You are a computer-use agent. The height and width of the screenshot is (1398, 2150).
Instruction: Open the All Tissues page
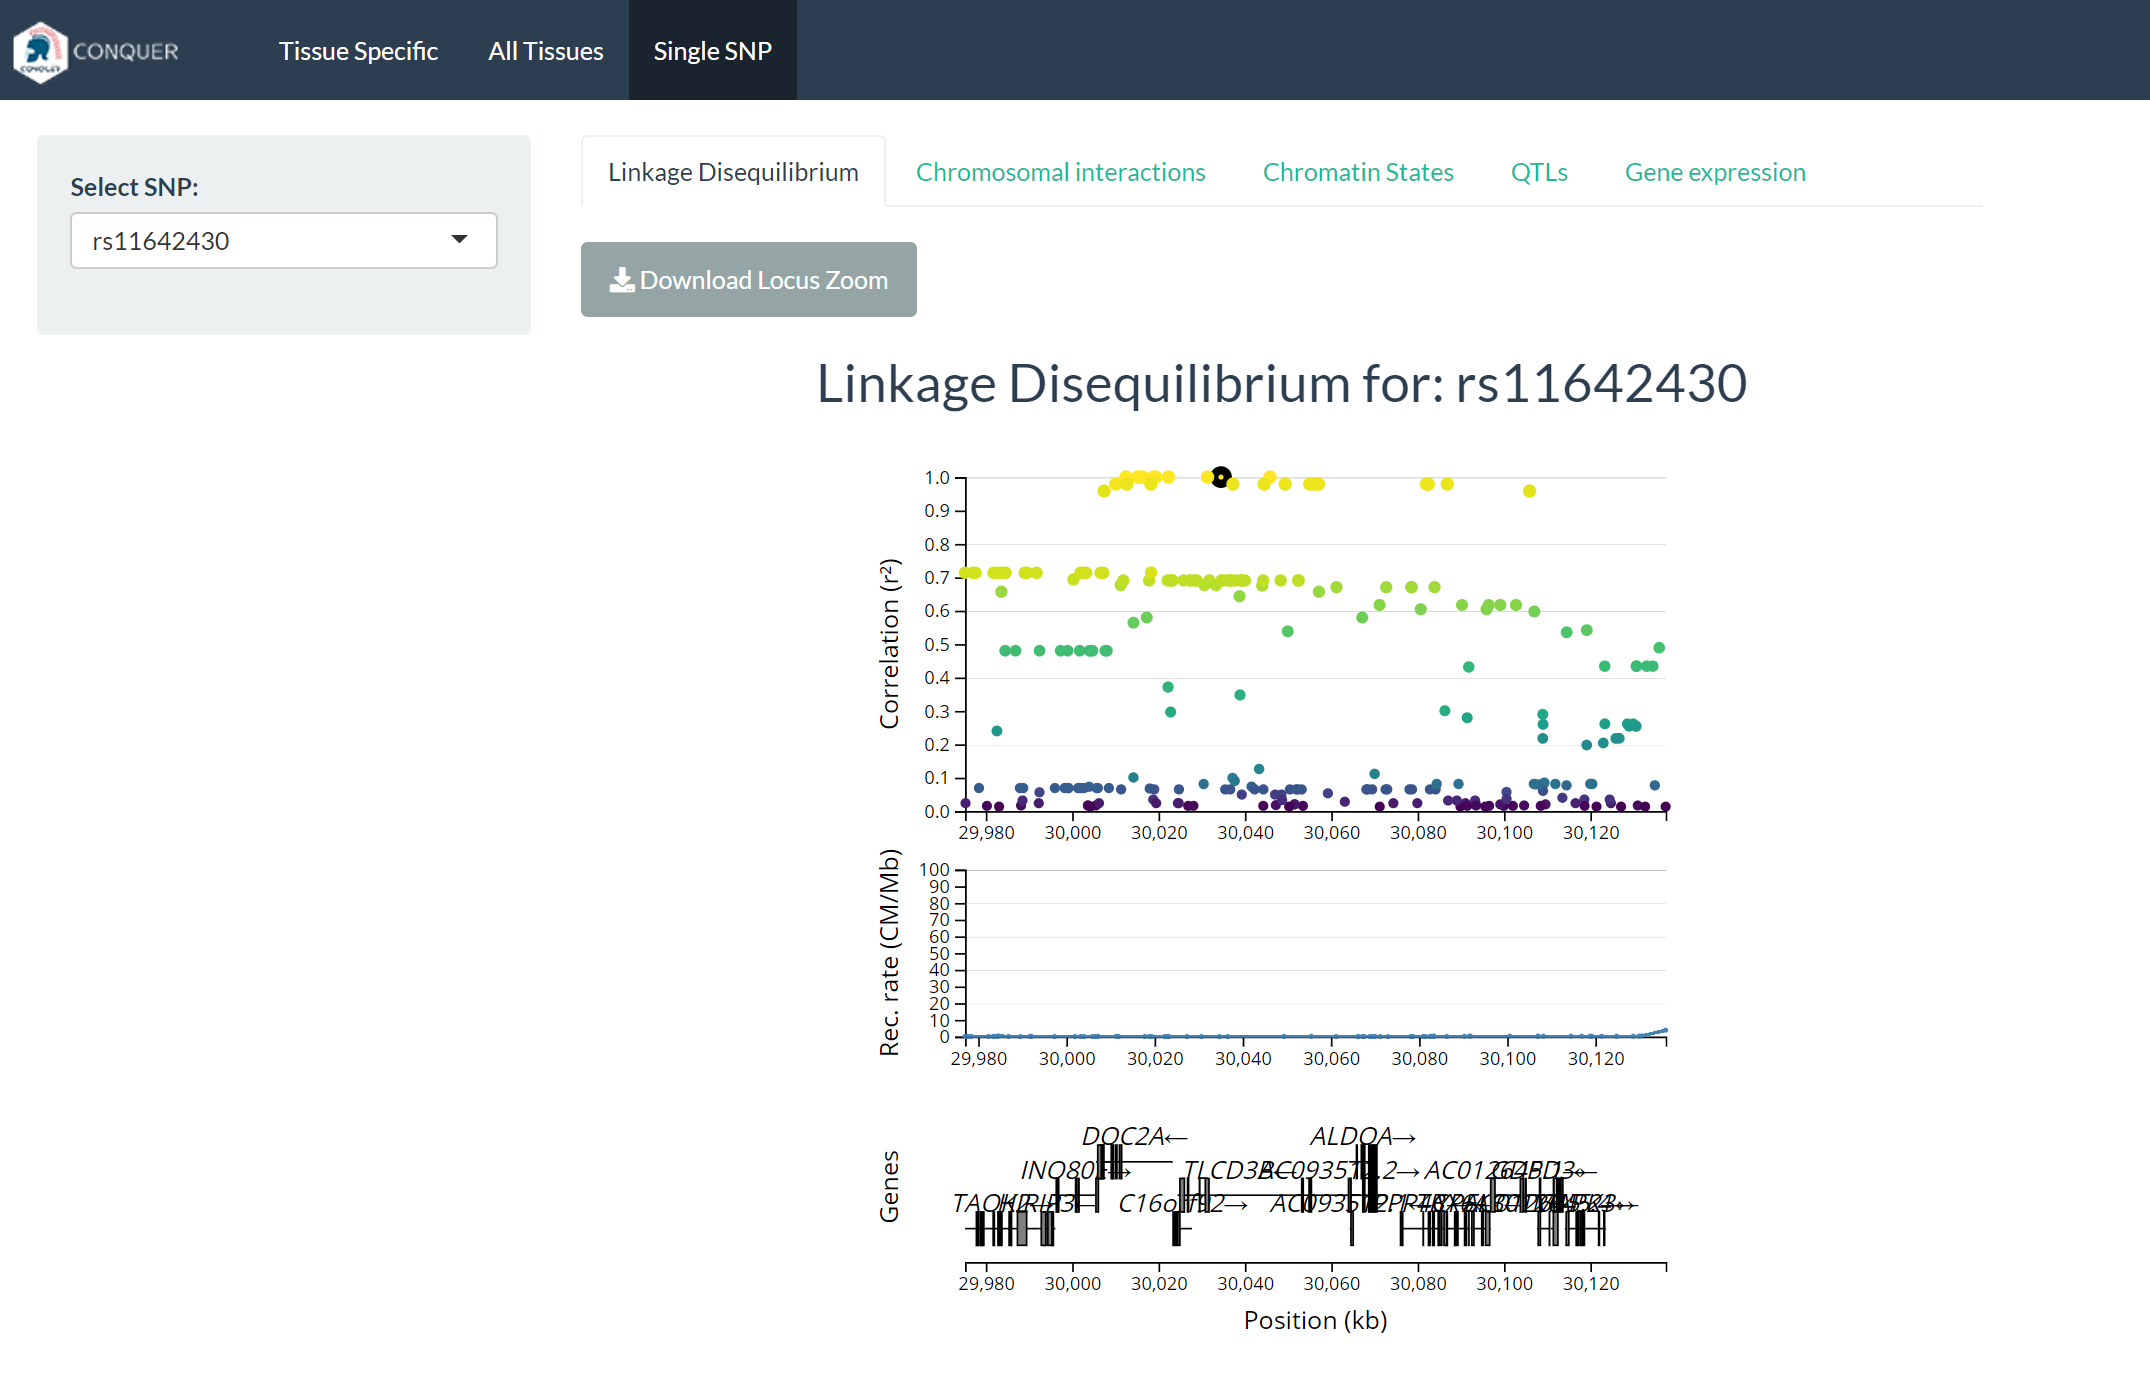pyautogui.click(x=546, y=51)
